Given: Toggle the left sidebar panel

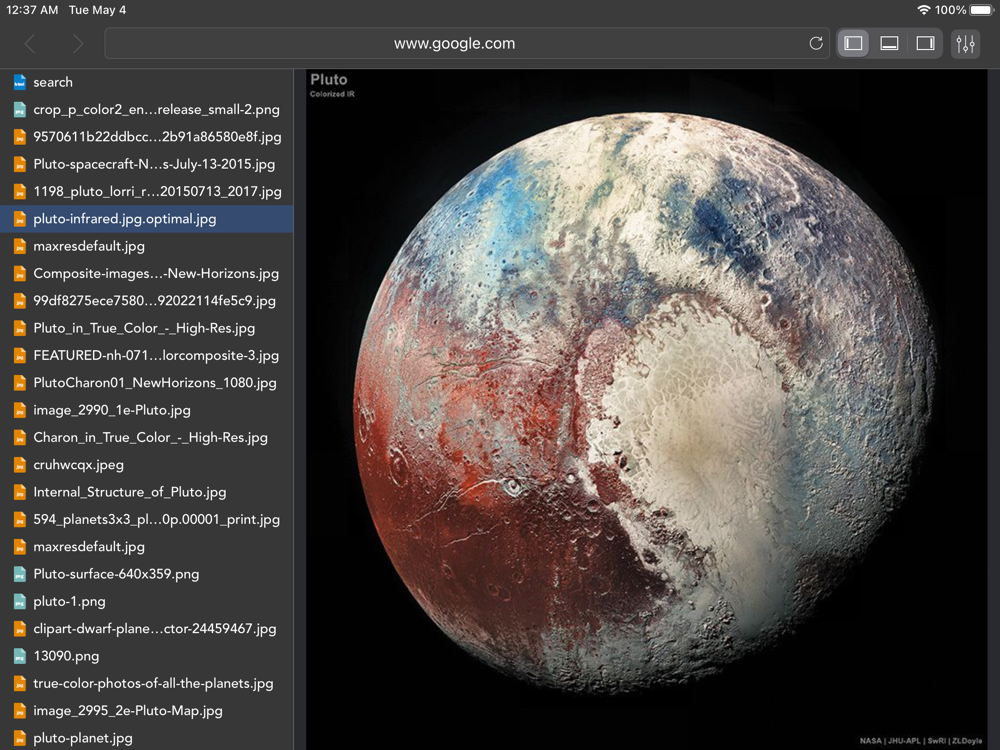Looking at the screenshot, I should click(853, 44).
